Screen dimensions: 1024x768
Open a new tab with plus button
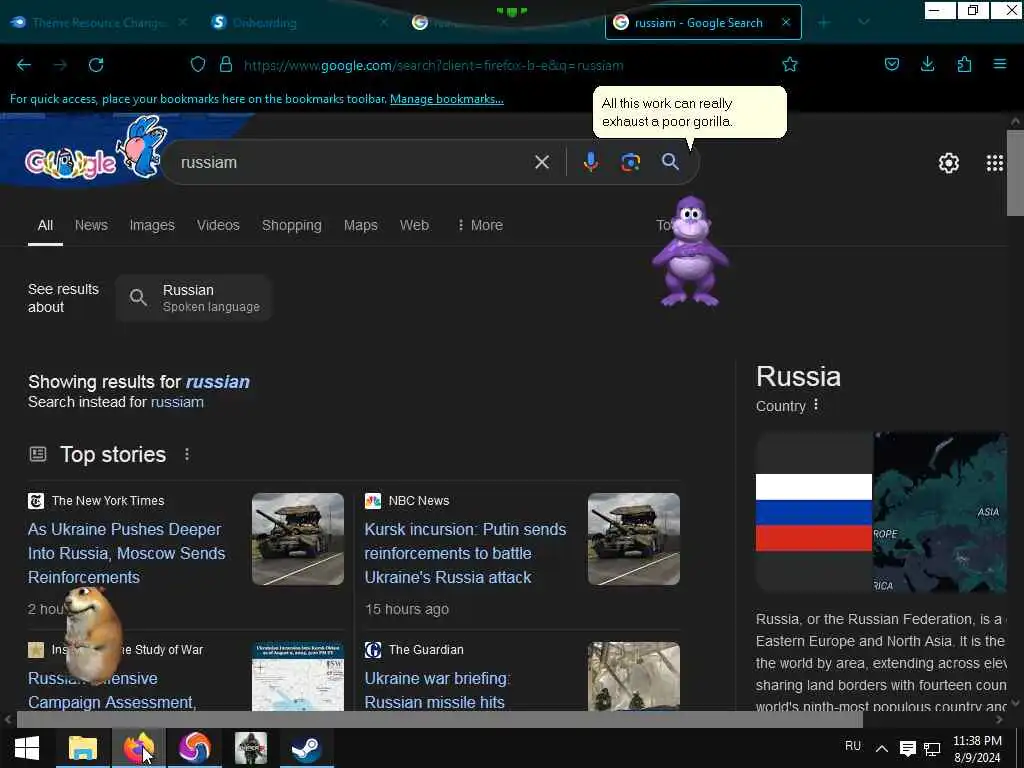pyautogui.click(x=824, y=22)
